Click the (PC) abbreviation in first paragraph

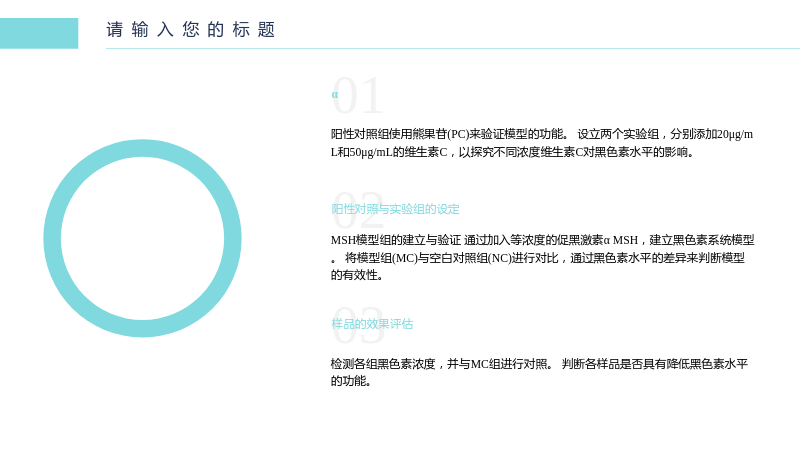[458, 134]
